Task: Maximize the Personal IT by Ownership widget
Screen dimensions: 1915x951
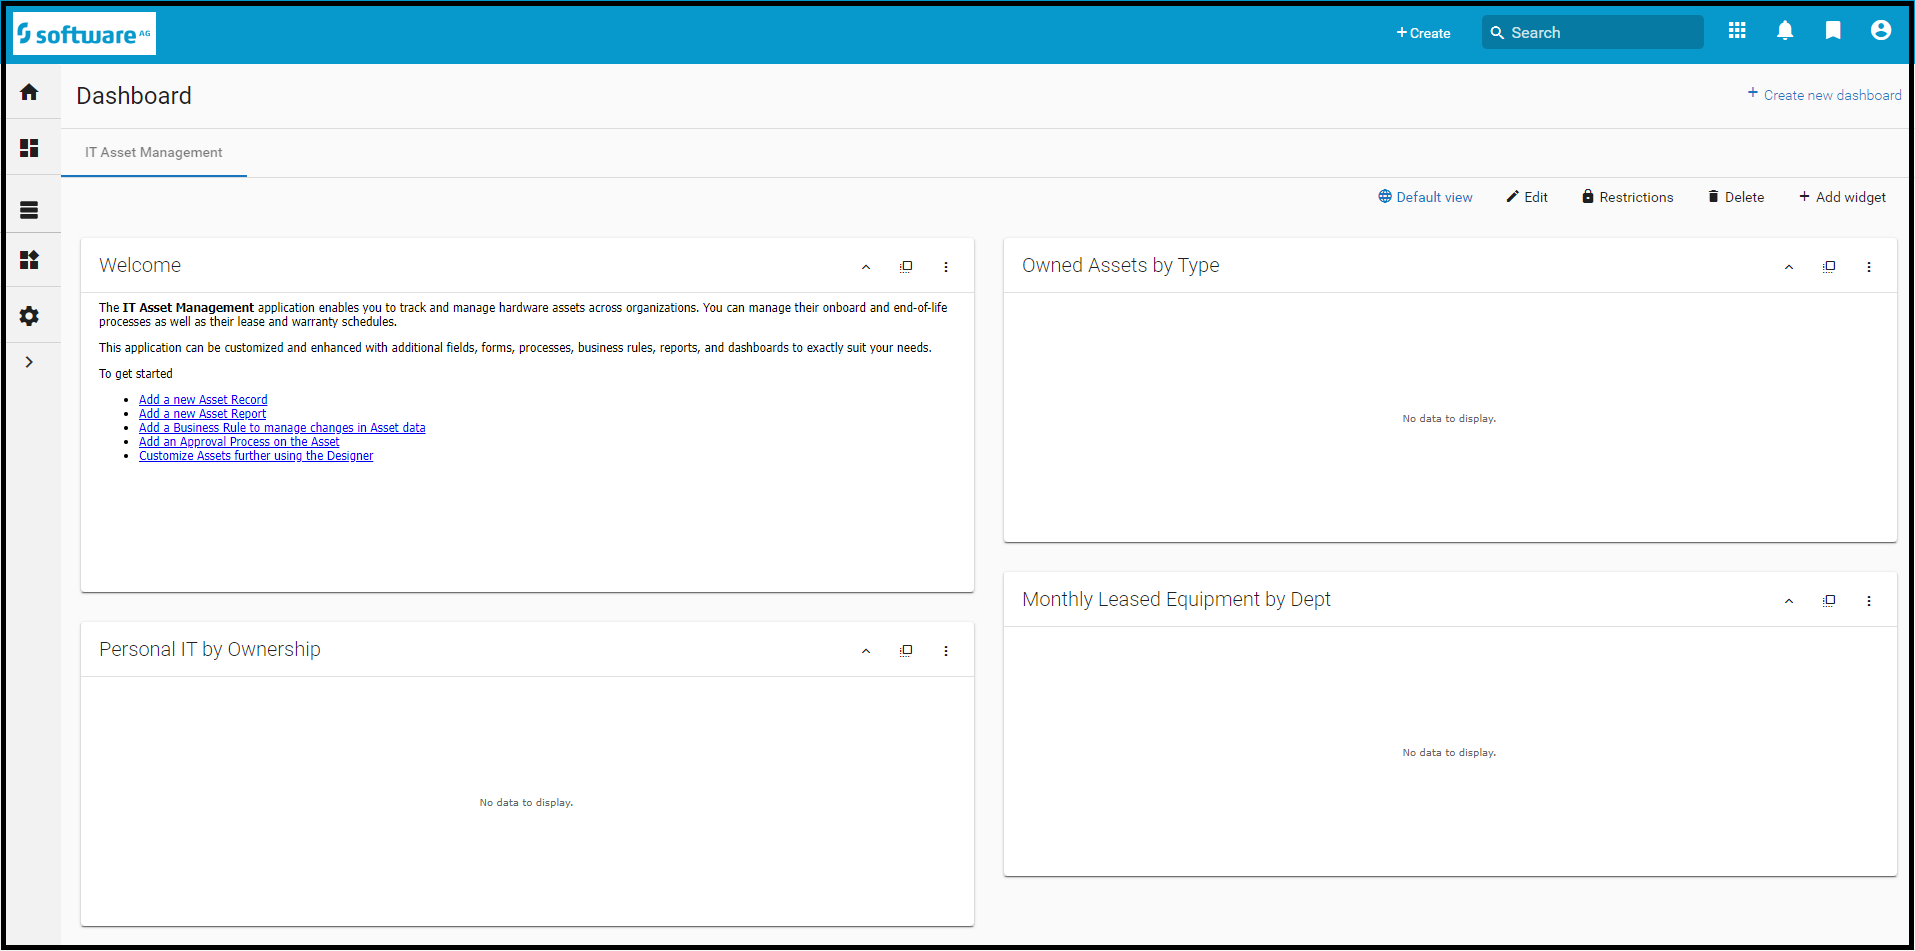Action: coord(906,651)
